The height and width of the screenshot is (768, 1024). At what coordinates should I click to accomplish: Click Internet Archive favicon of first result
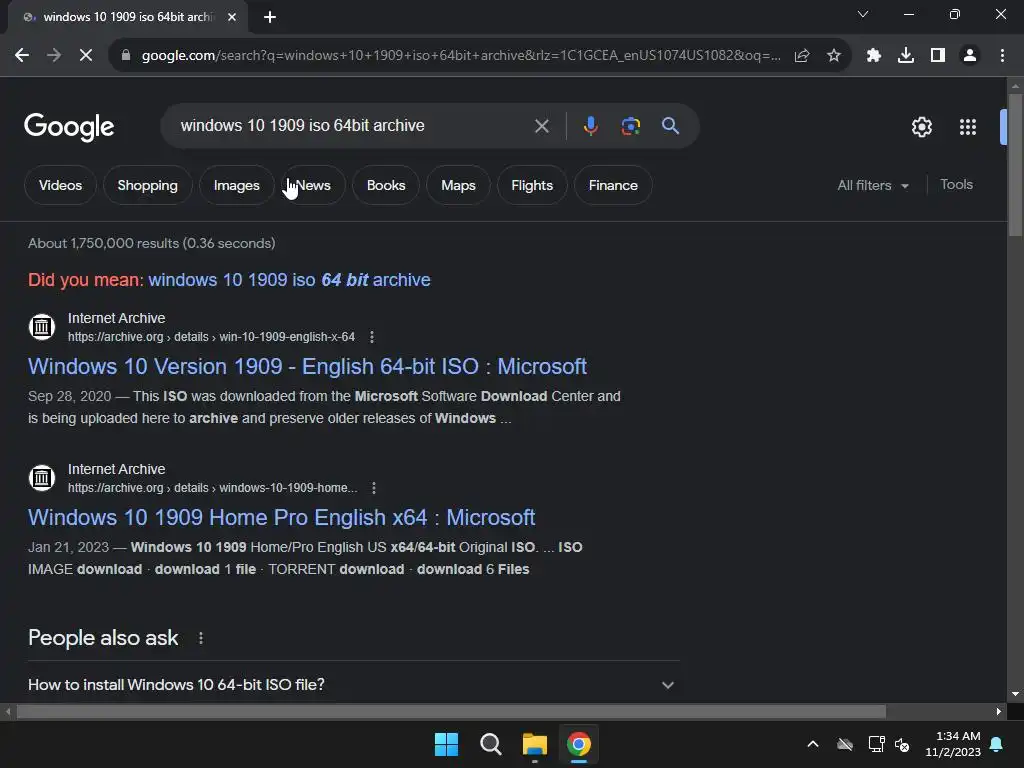[42, 327]
